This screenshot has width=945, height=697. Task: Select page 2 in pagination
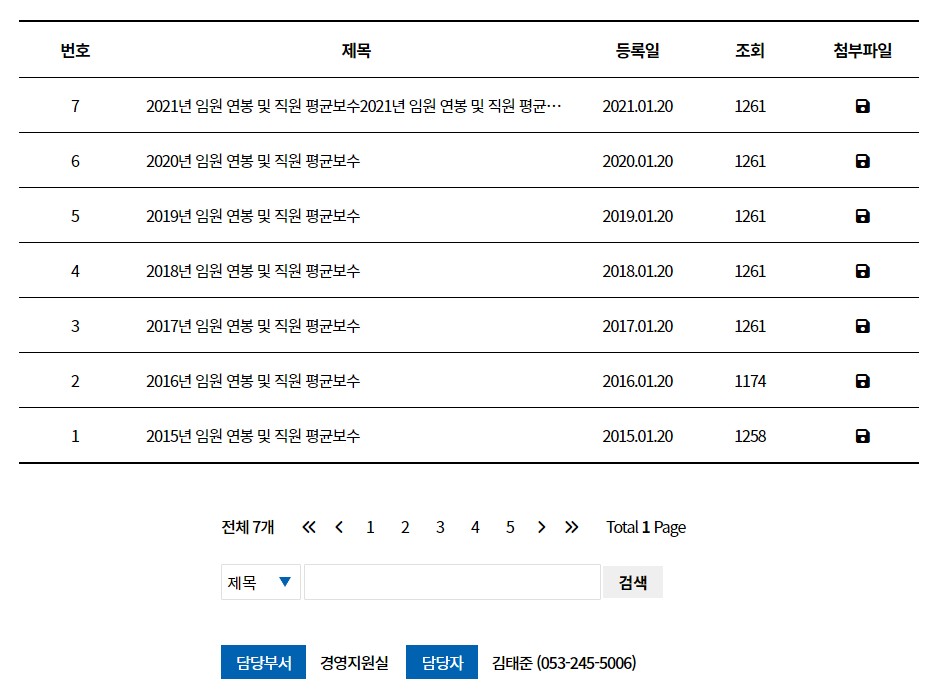[405, 527]
